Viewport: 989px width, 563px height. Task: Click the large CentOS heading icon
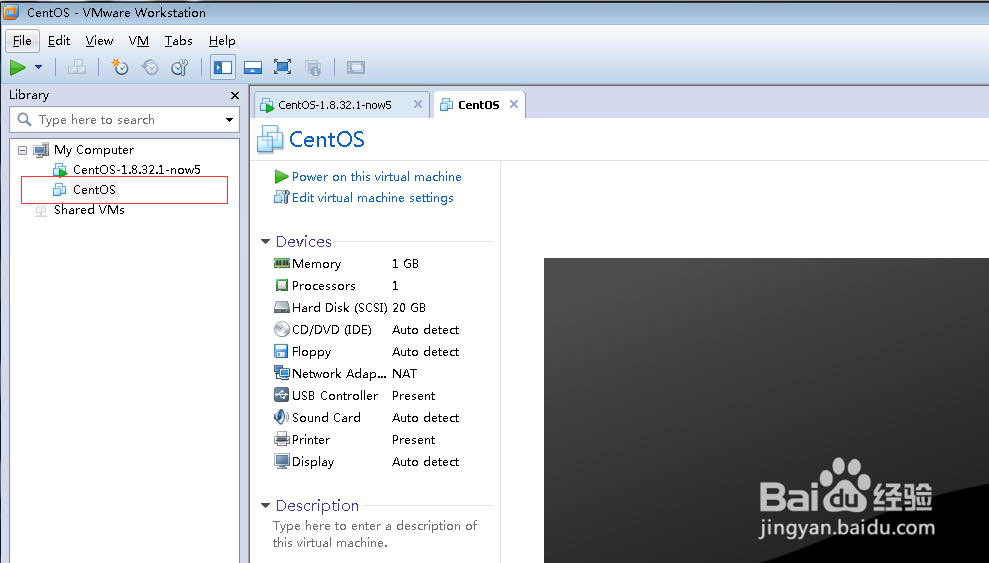270,139
